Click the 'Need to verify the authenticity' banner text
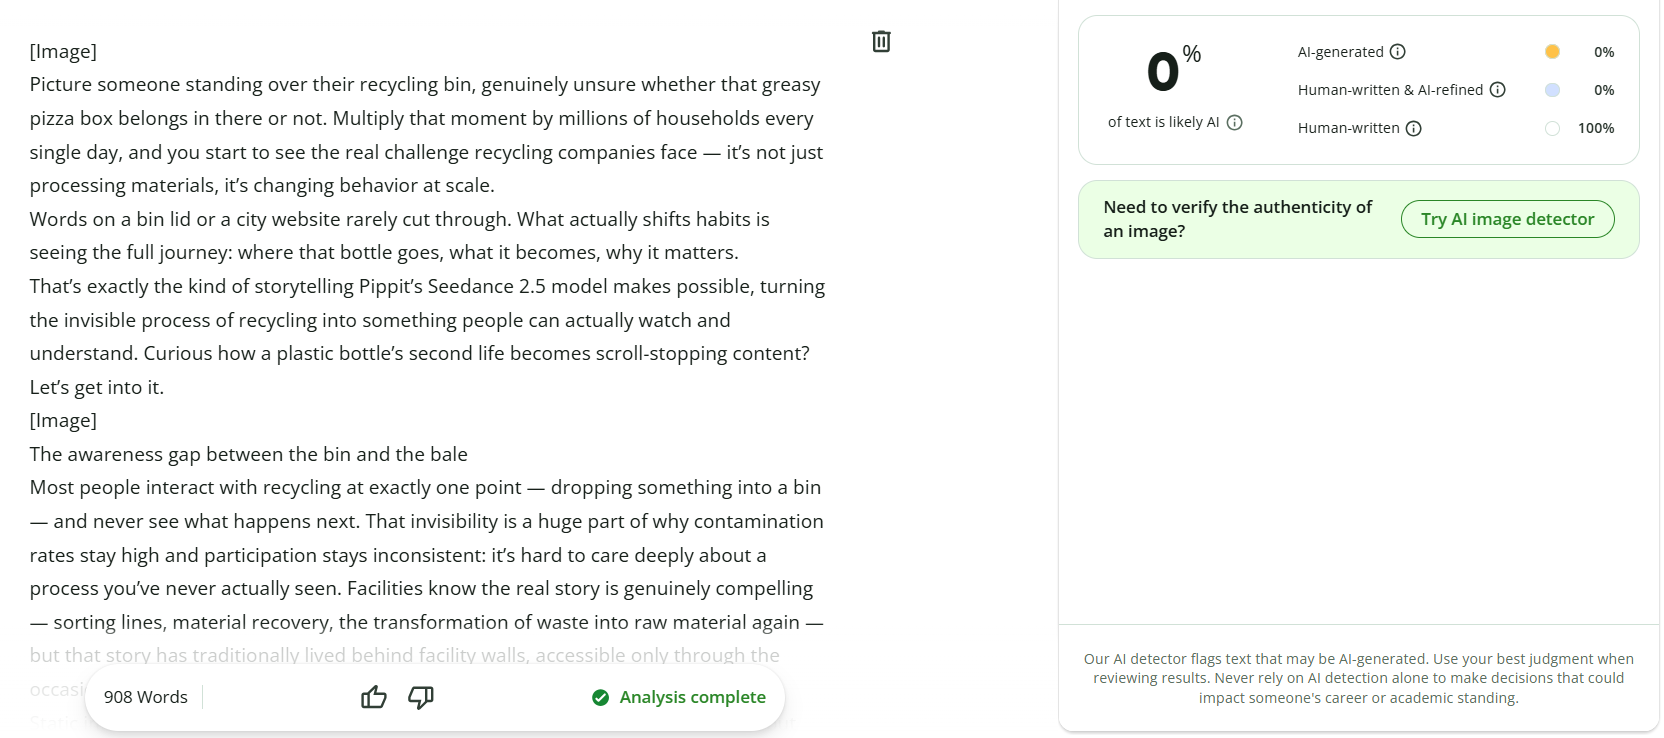This screenshot has width=1664, height=738. (x=1238, y=219)
